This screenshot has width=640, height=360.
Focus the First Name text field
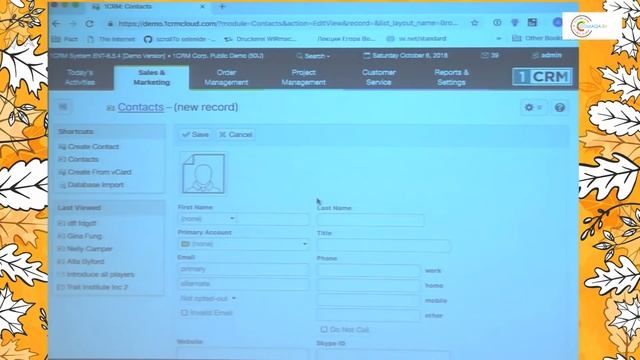click(x=273, y=219)
